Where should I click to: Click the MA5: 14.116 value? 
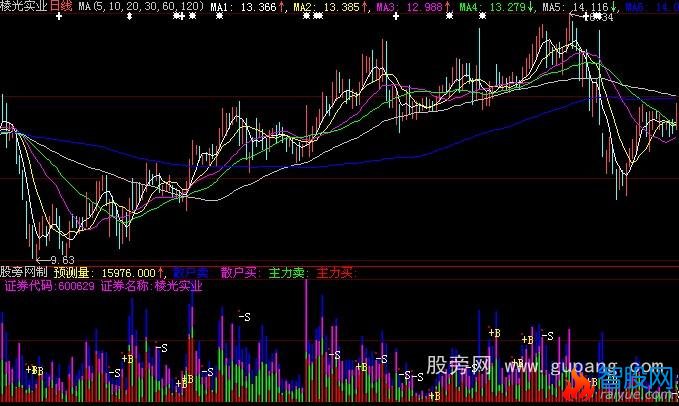[580, 7]
